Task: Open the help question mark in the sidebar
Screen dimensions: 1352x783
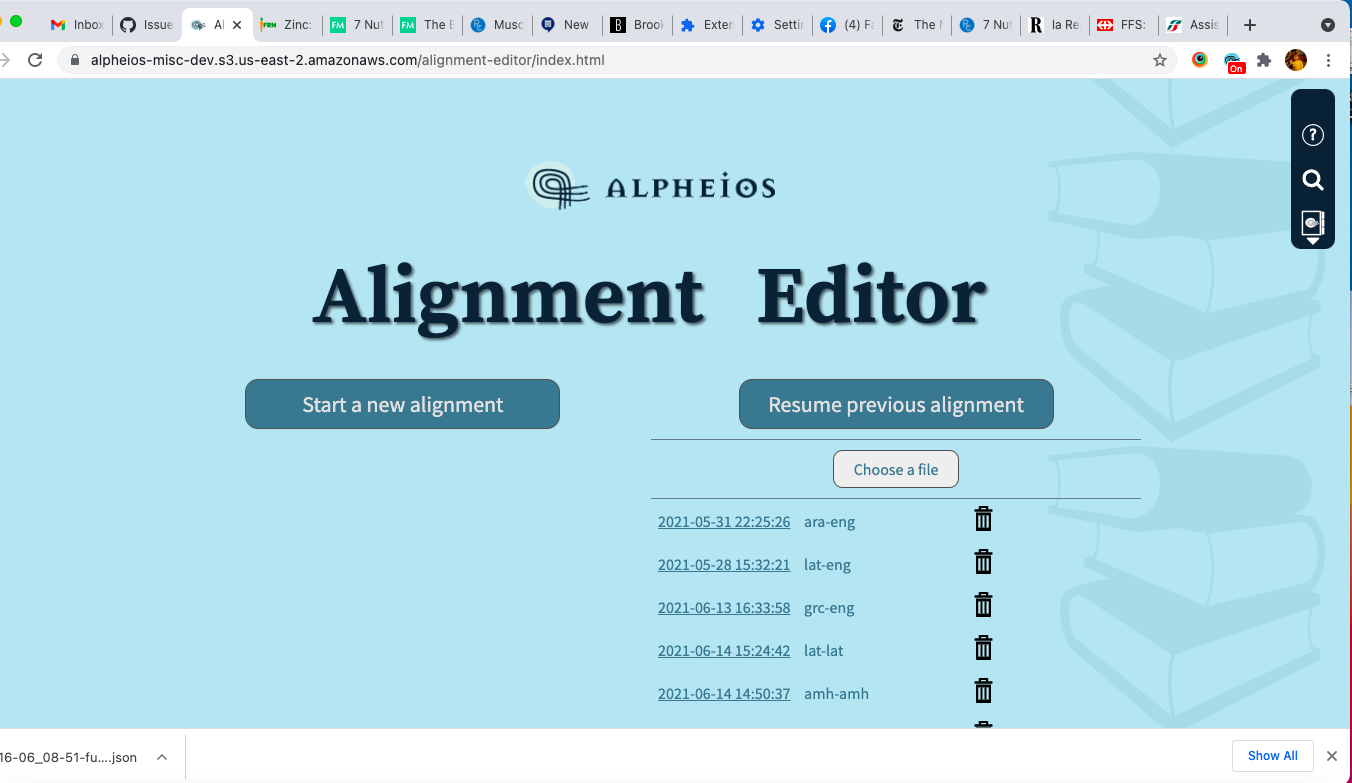Action: 1312,134
